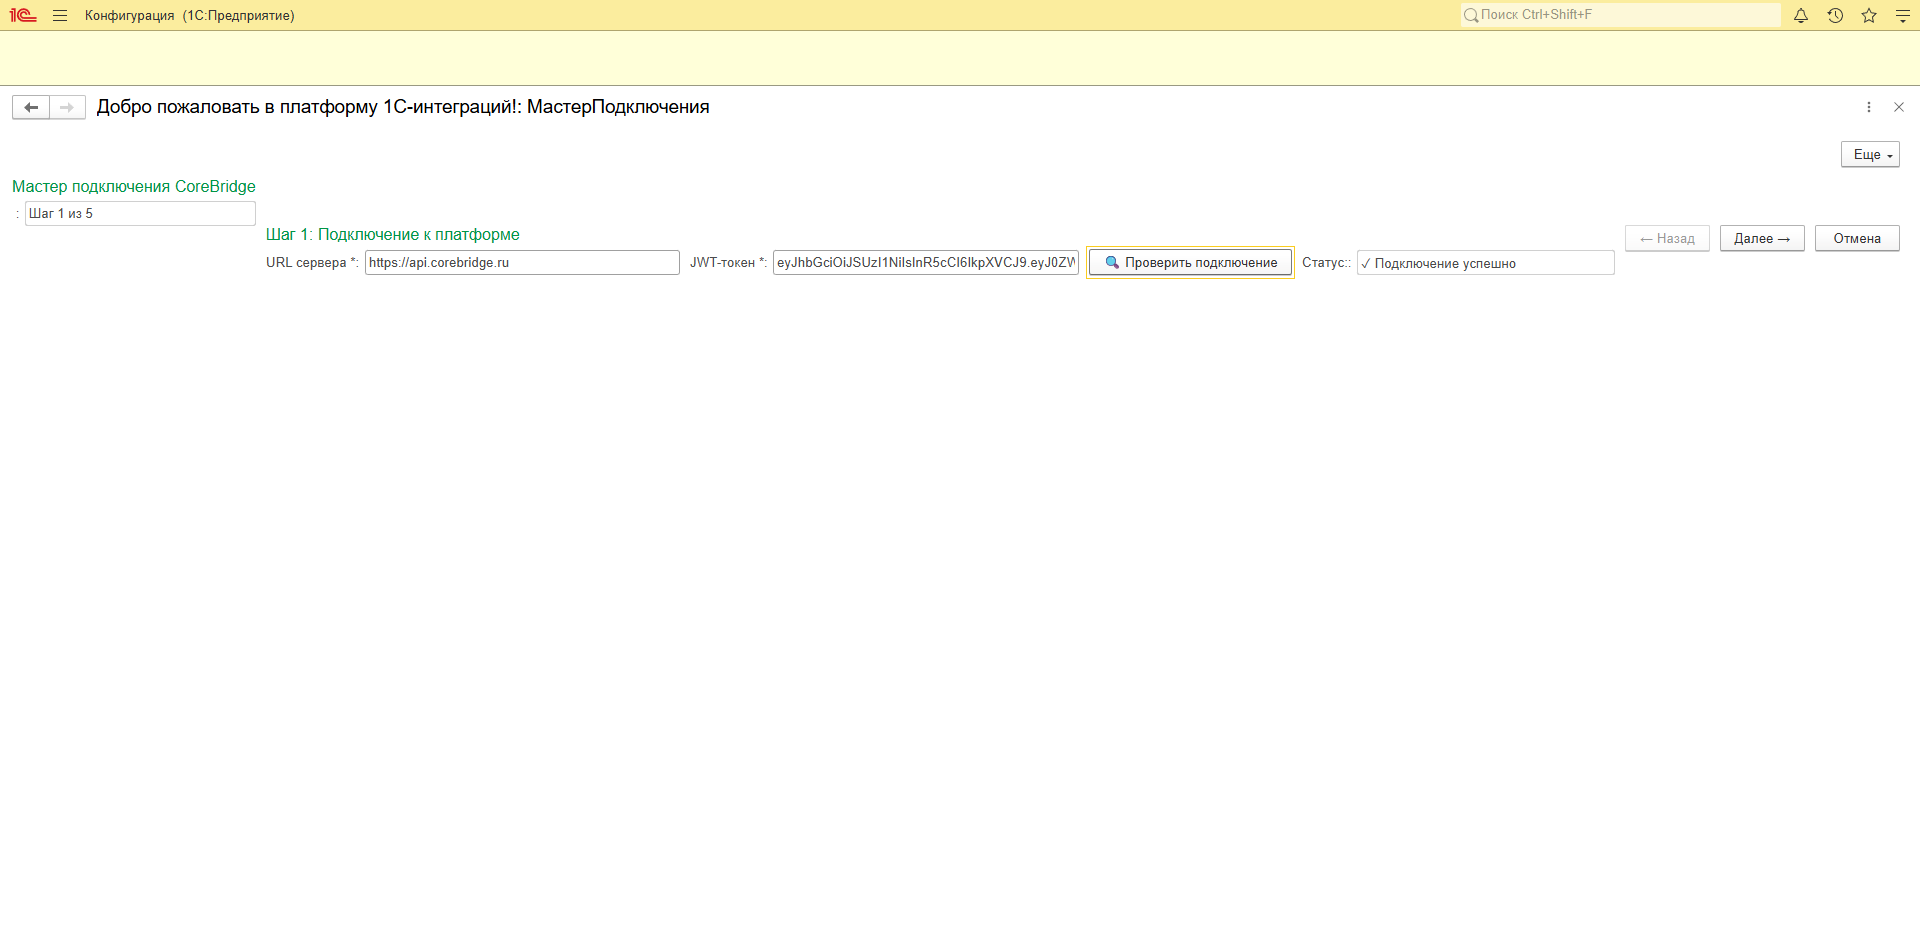Focus the URL сервера input field
This screenshot has height=945, width=1920.
(x=522, y=263)
